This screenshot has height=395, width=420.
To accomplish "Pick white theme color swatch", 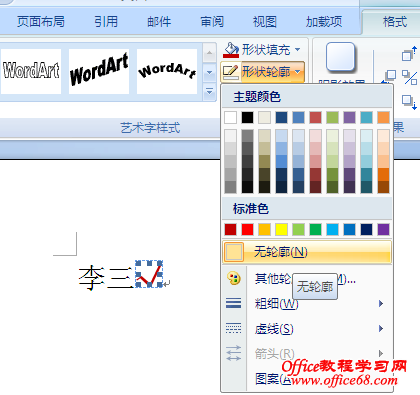I will (x=230, y=117).
